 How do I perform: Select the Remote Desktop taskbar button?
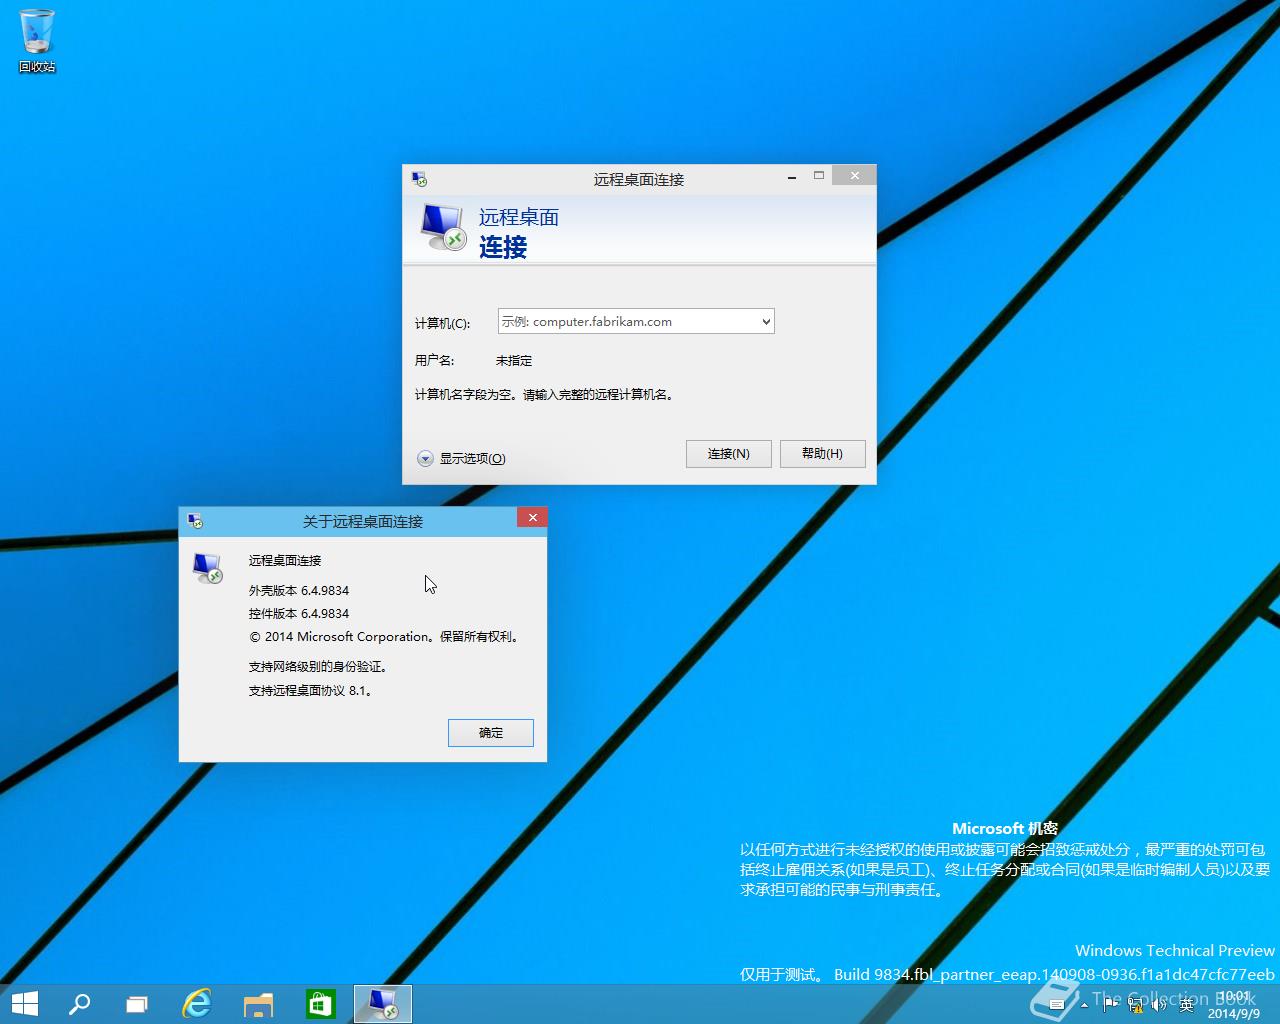[x=383, y=1004]
